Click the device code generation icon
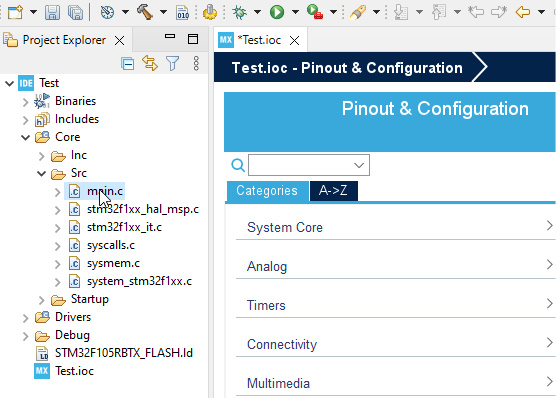The image size is (556, 398). tap(210, 12)
